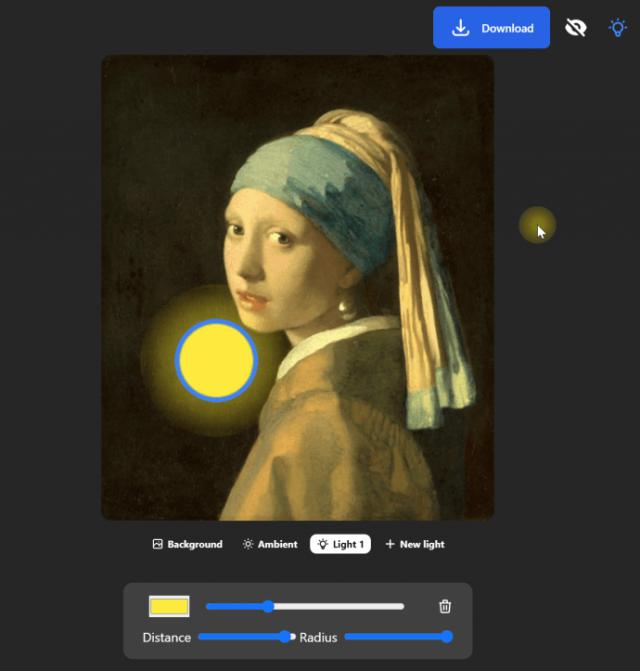
Task: Click the Ambient tab's sun icon
Action: coord(248,544)
